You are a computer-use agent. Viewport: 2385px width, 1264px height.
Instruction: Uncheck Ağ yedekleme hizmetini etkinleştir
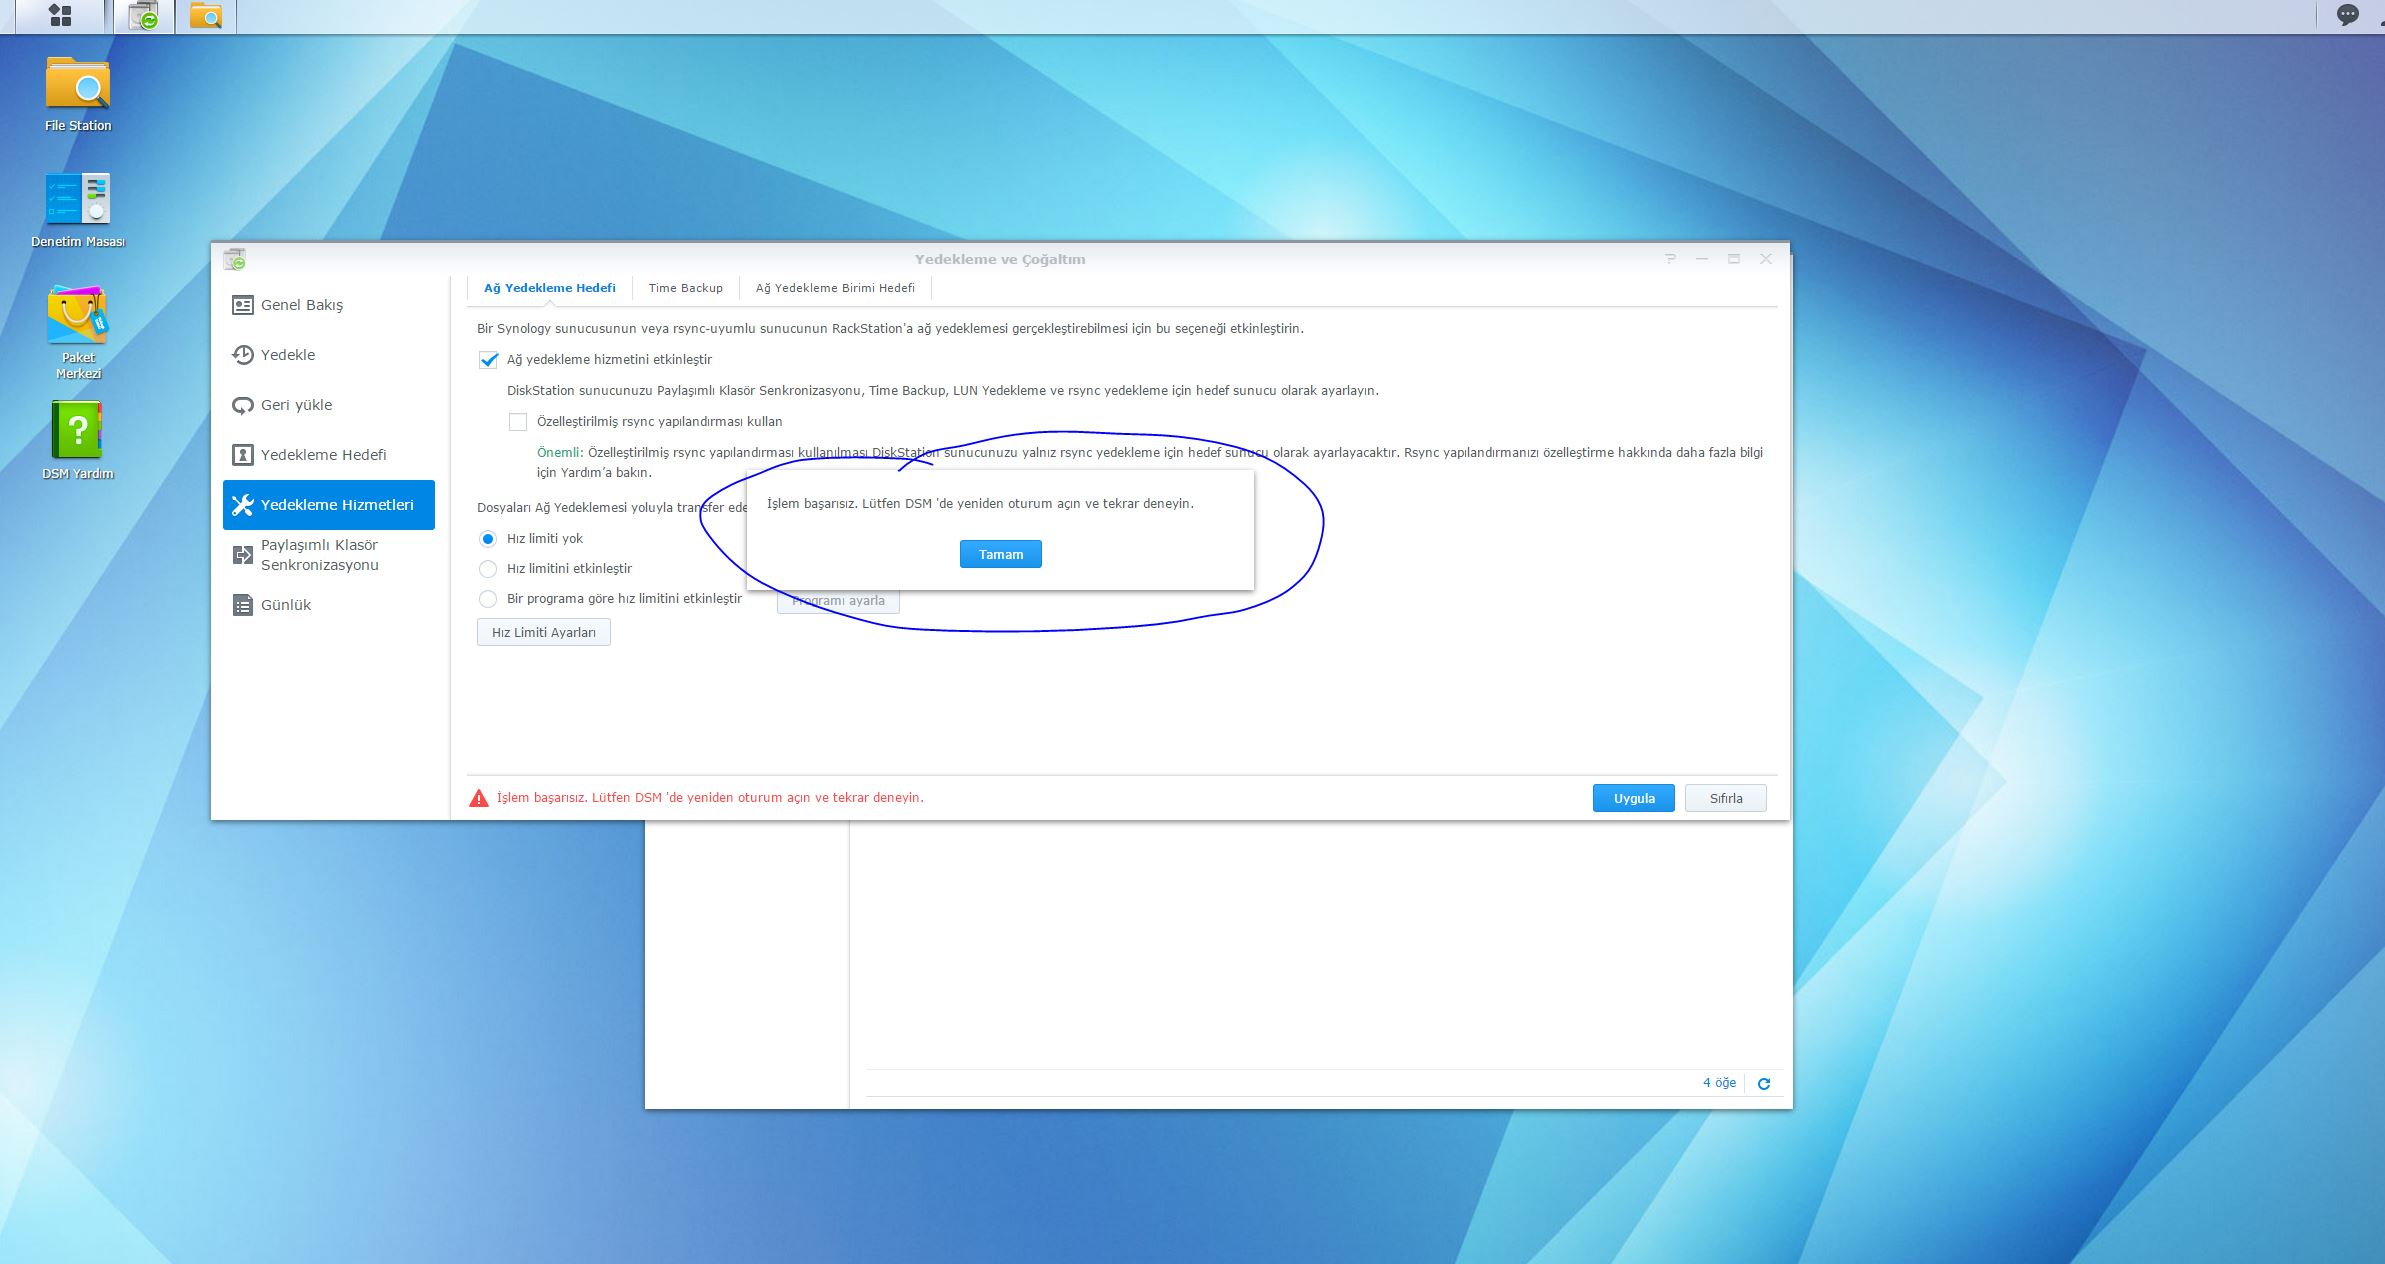pyautogui.click(x=489, y=360)
